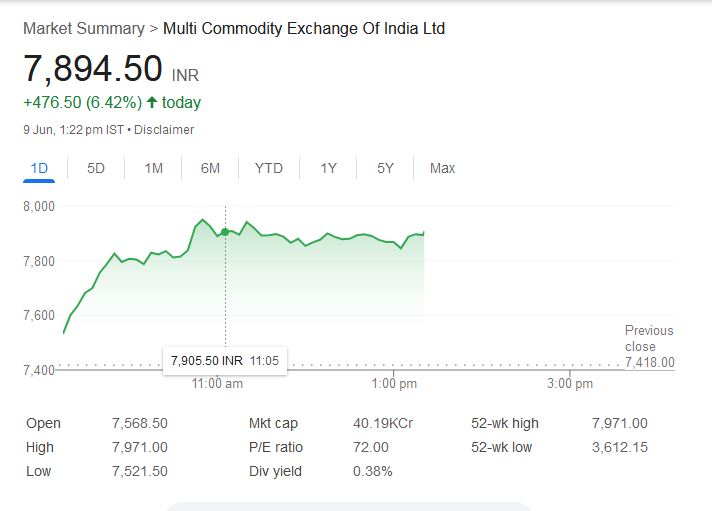The width and height of the screenshot is (712, 511).
Task: Open the 5Y price range tab
Action: [385, 168]
